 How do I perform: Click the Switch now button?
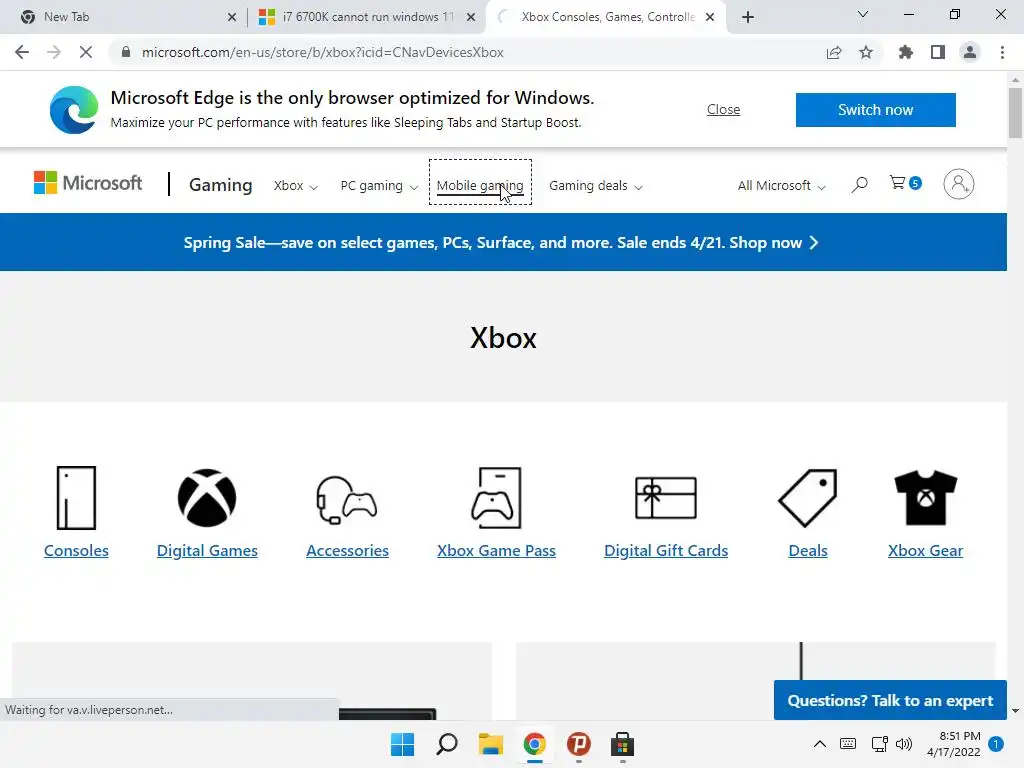(x=875, y=110)
